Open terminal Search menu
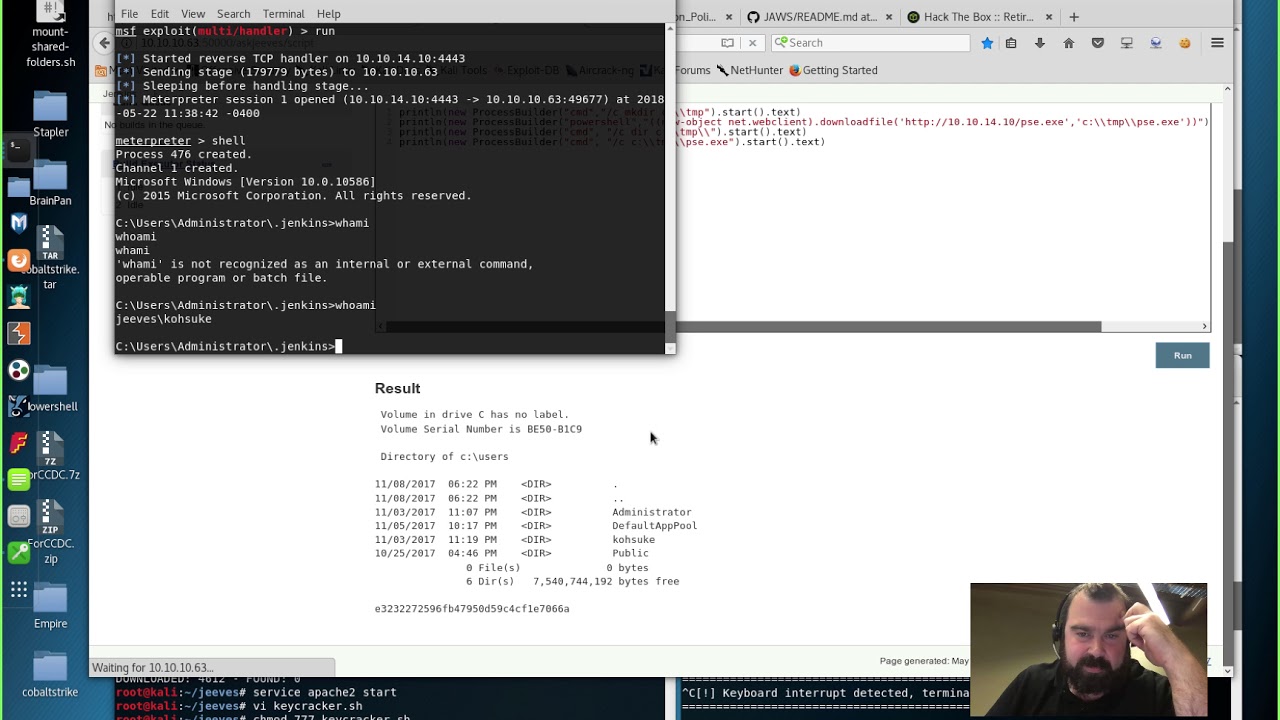 [234, 14]
